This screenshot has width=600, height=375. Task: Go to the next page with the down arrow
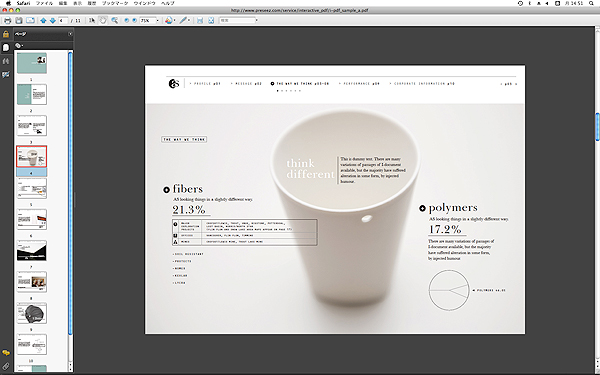coord(52,20)
